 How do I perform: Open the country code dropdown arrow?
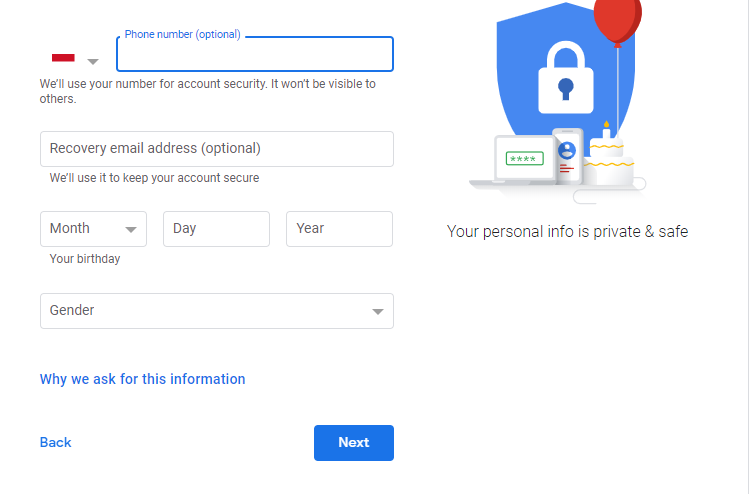coord(93,62)
